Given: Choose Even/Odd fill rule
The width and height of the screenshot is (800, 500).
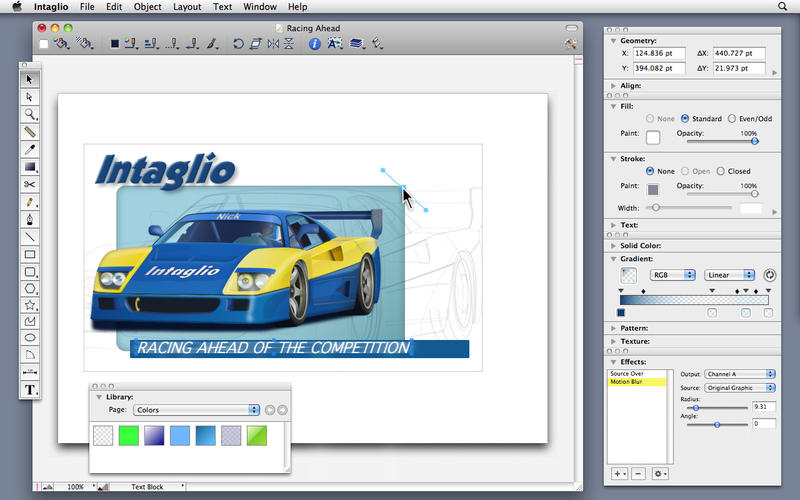Looking at the screenshot, I should 732,119.
